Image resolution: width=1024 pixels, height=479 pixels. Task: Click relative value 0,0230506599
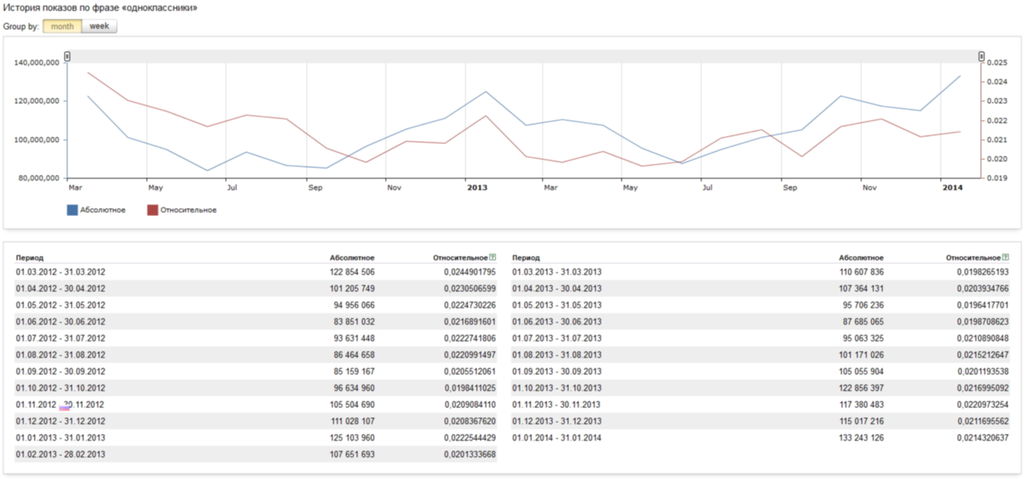coord(470,288)
